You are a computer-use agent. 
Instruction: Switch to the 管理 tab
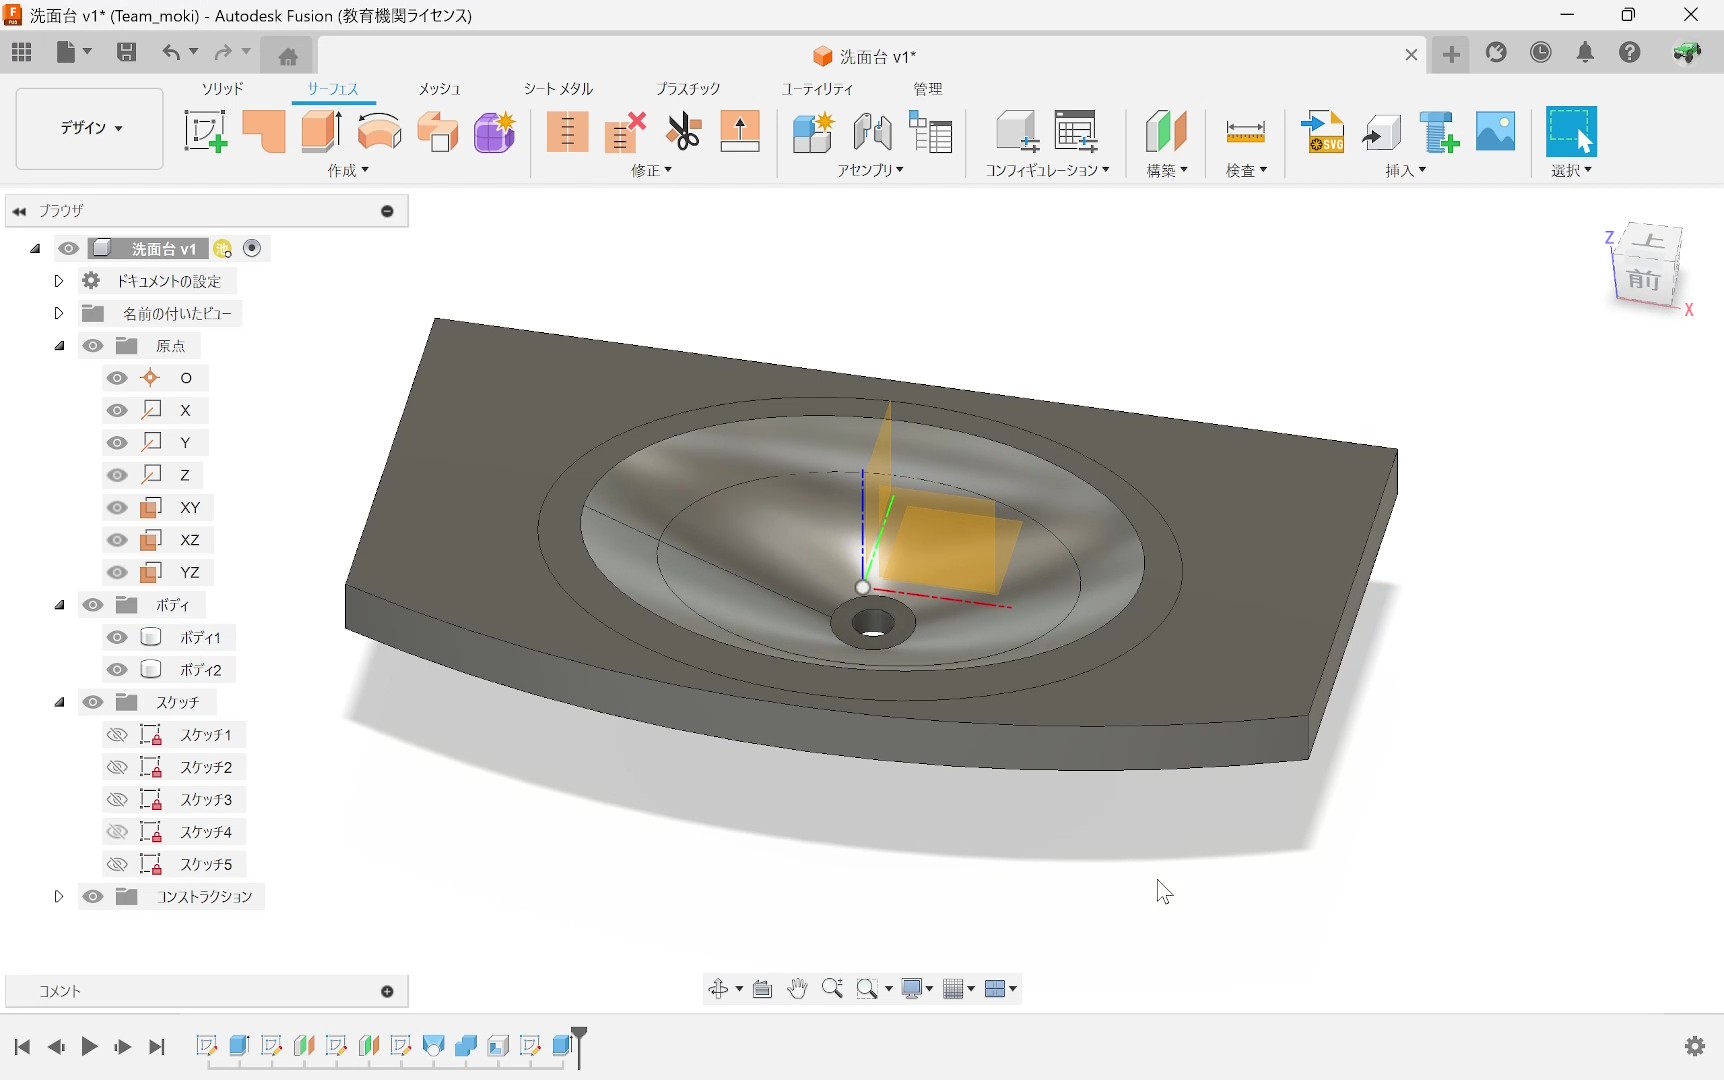(928, 89)
